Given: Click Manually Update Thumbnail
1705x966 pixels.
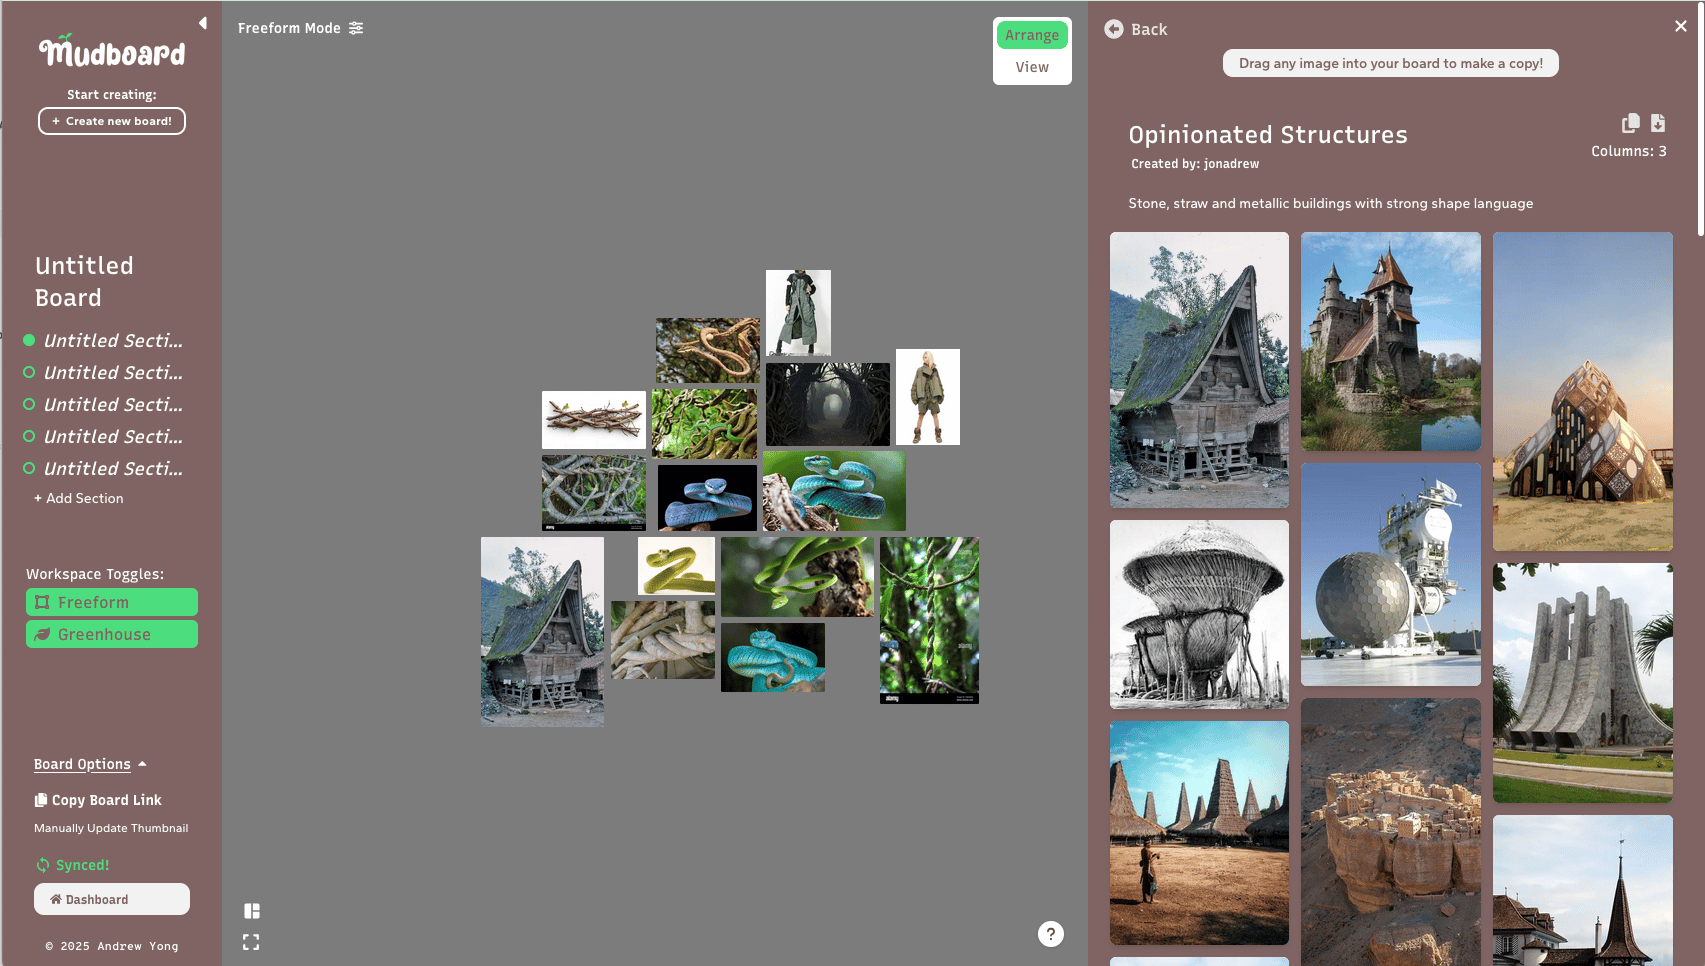Looking at the screenshot, I should [x=111, y=828].
